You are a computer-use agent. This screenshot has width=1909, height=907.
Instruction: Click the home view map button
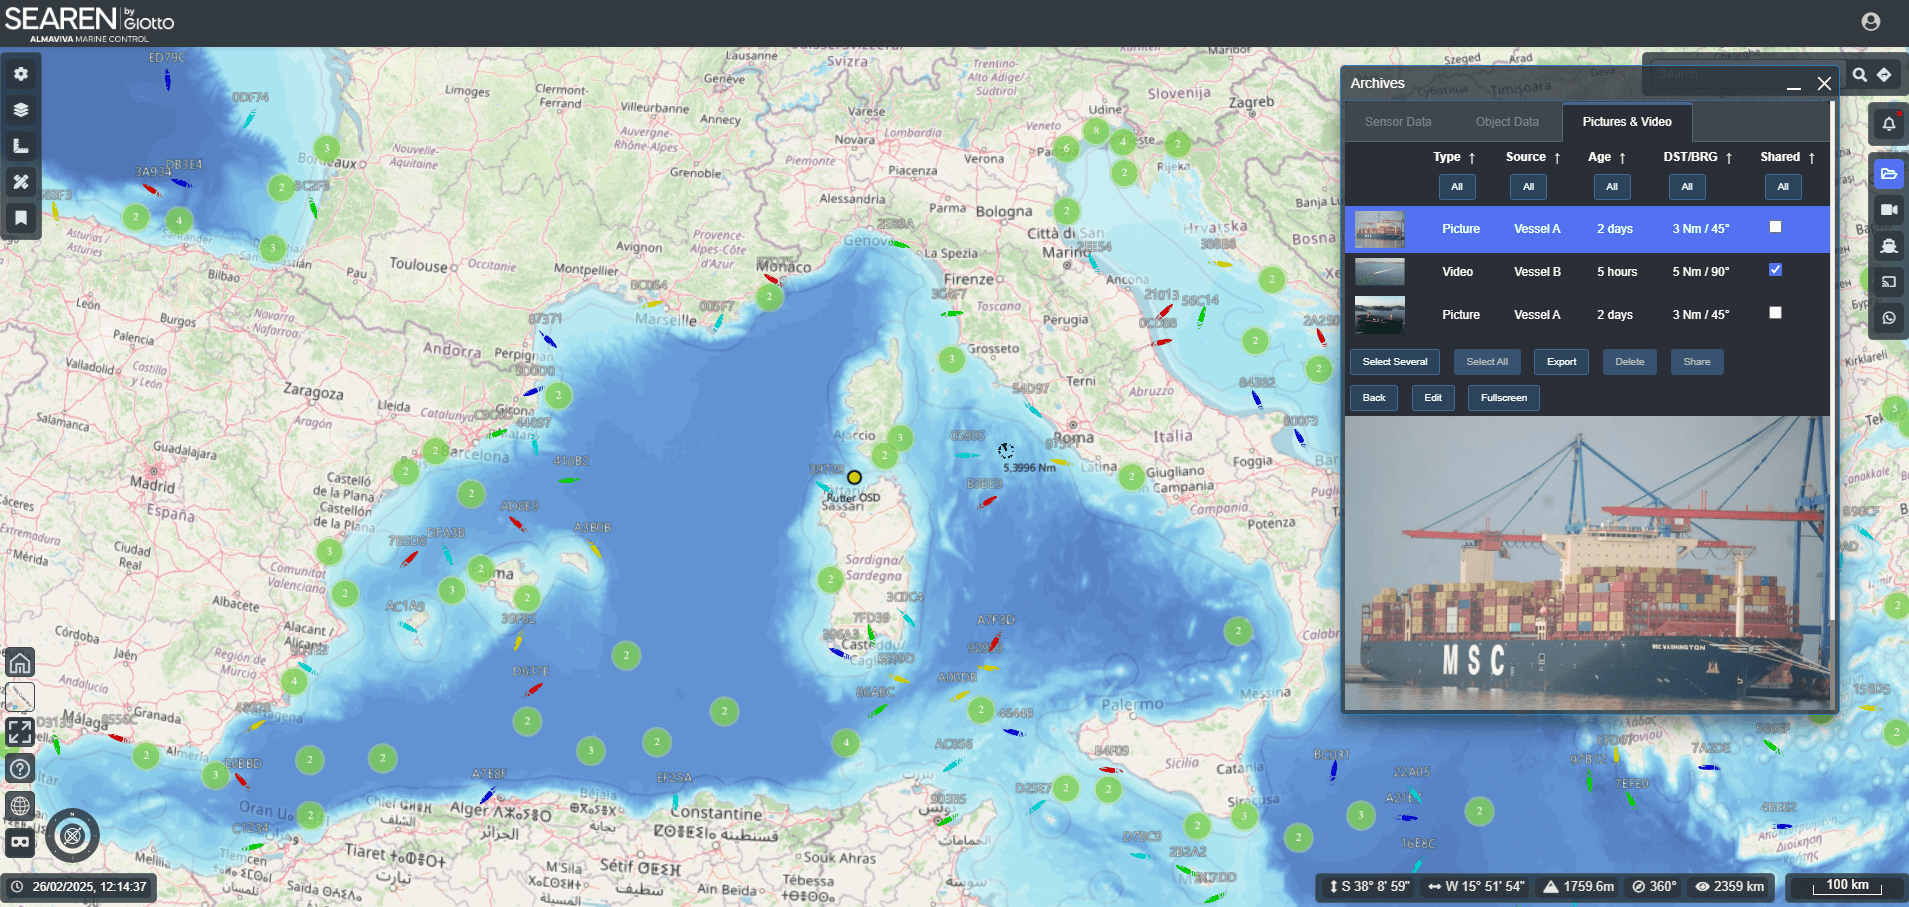coord(20,663)
